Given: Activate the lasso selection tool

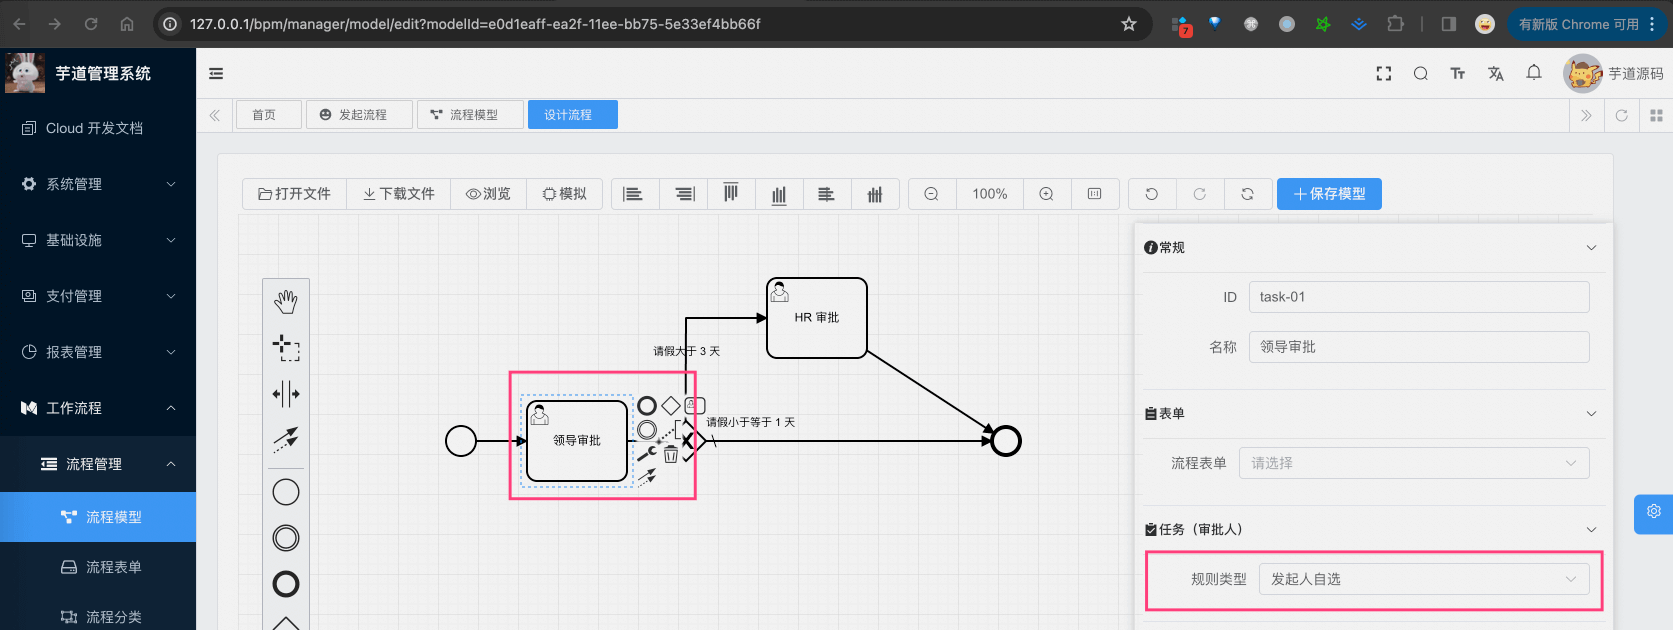Looking at the screenshot, I should (x=286, y=348).
